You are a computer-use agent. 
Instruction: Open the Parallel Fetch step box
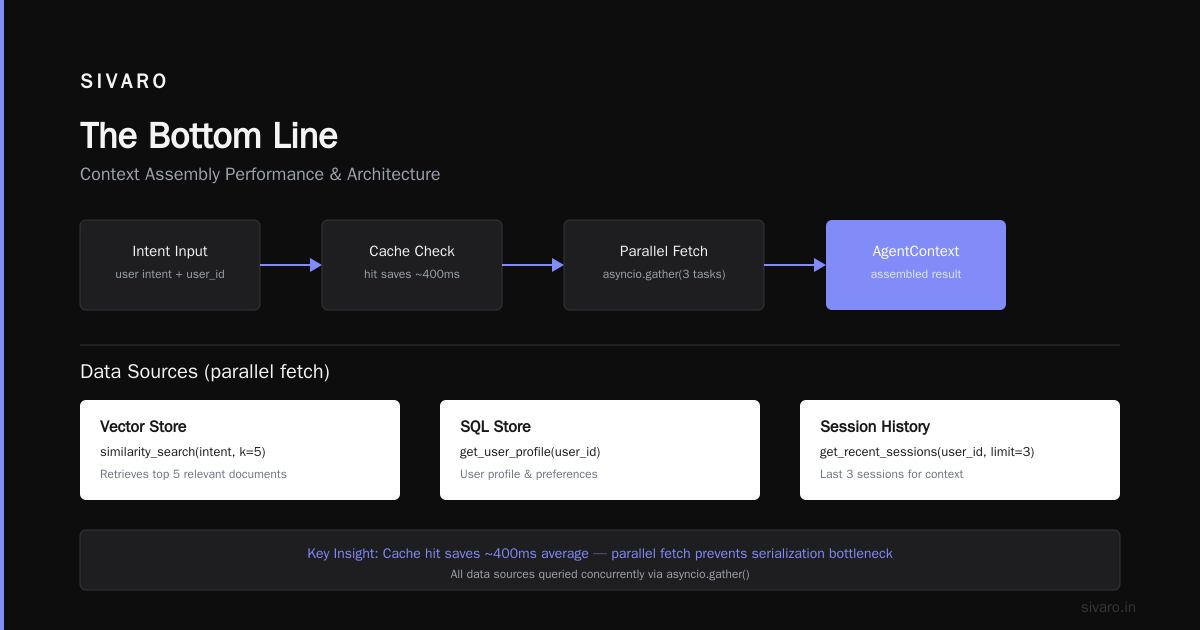(664, 265)
